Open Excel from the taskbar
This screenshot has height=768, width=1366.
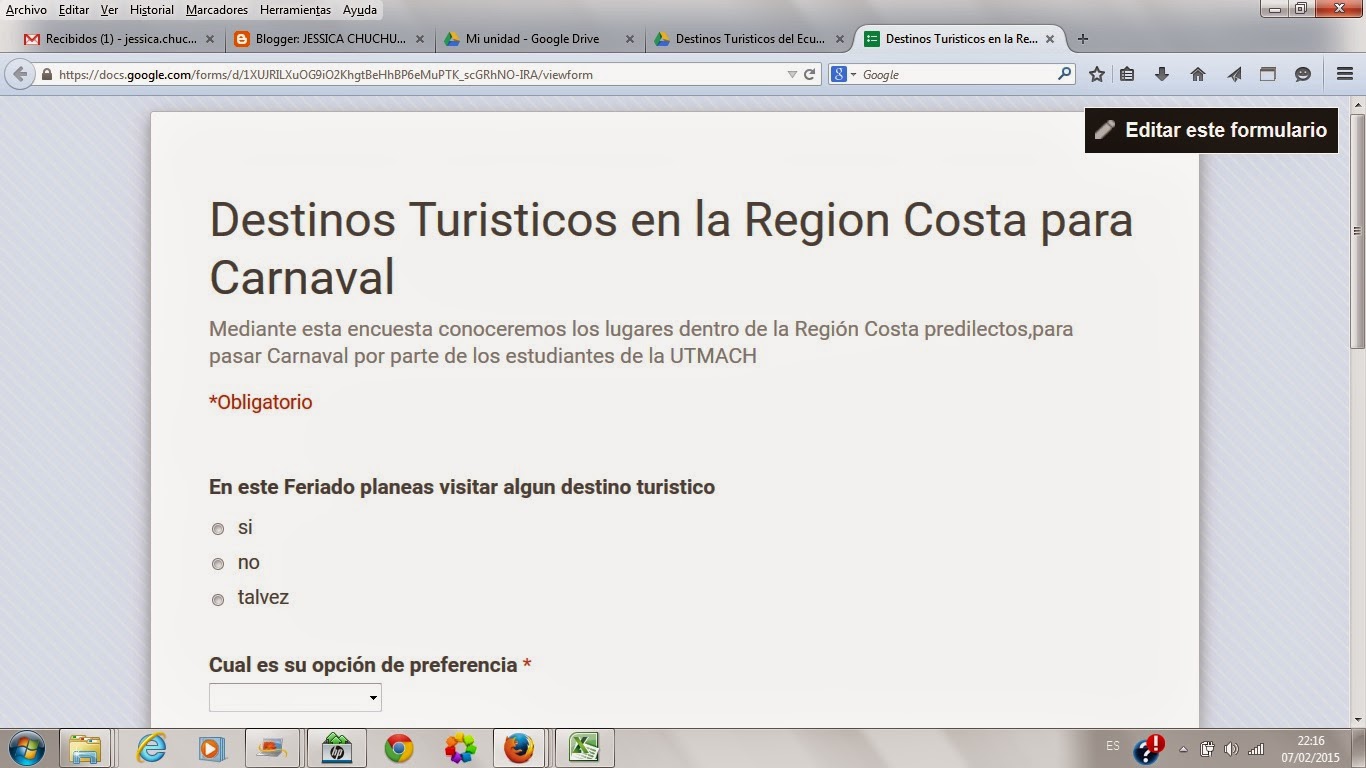(584, 748)
